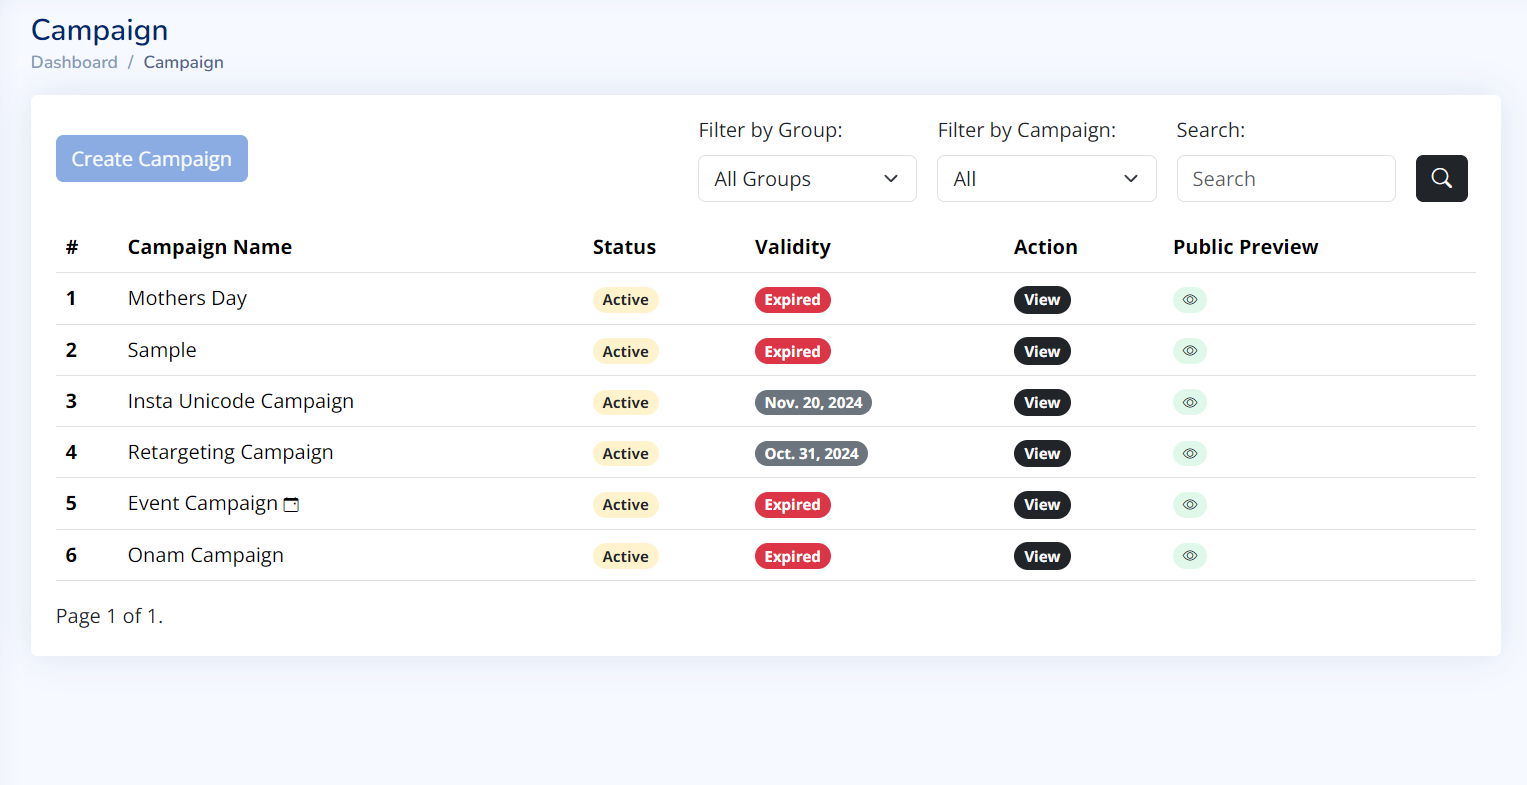Click calendar icon beside Event Campaign
This screenshot has width=1527, height=785.
291,505
